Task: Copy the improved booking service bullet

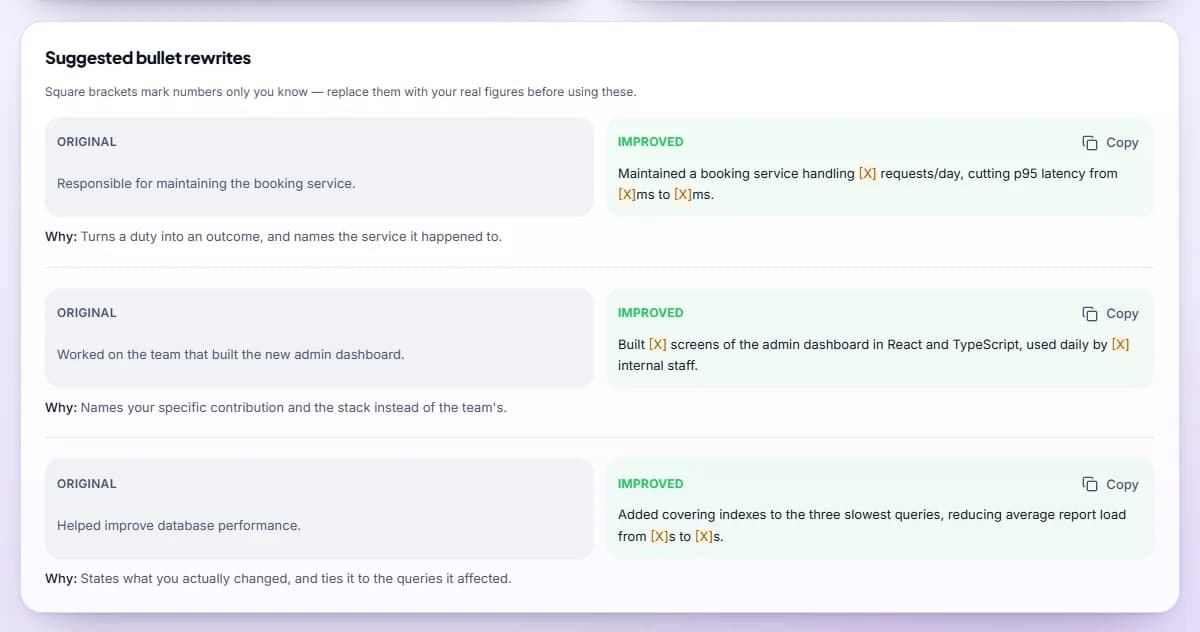Action: coord(1110,143)
